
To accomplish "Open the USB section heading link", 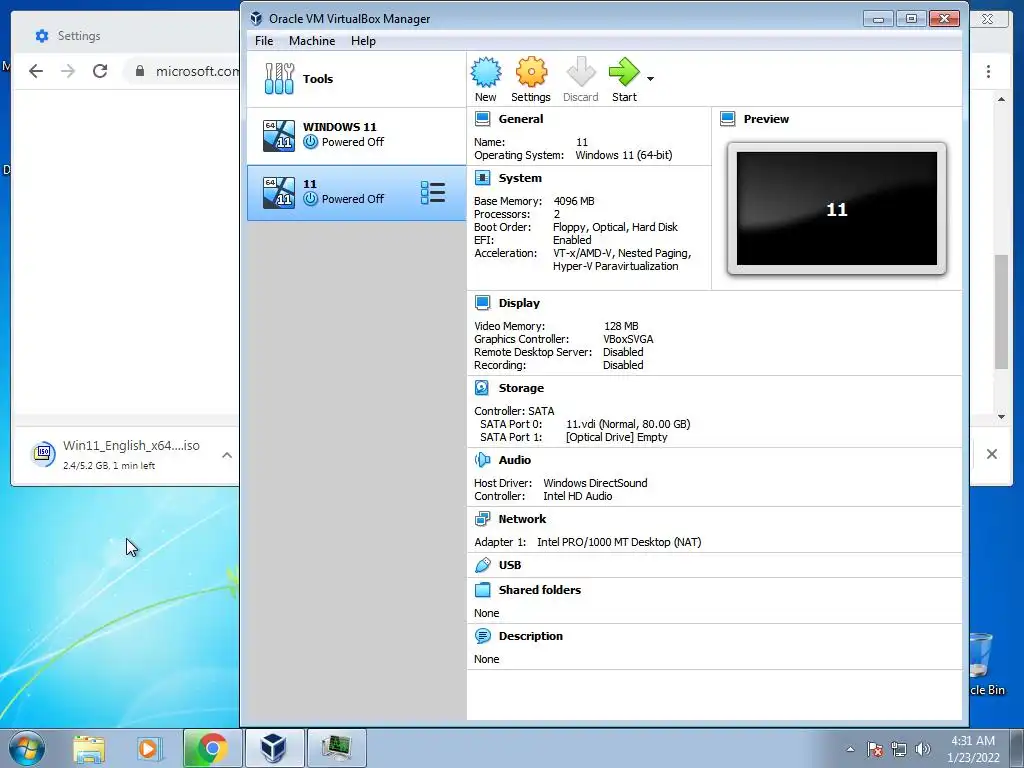I will pyautogui.click(x=510, y=565).
